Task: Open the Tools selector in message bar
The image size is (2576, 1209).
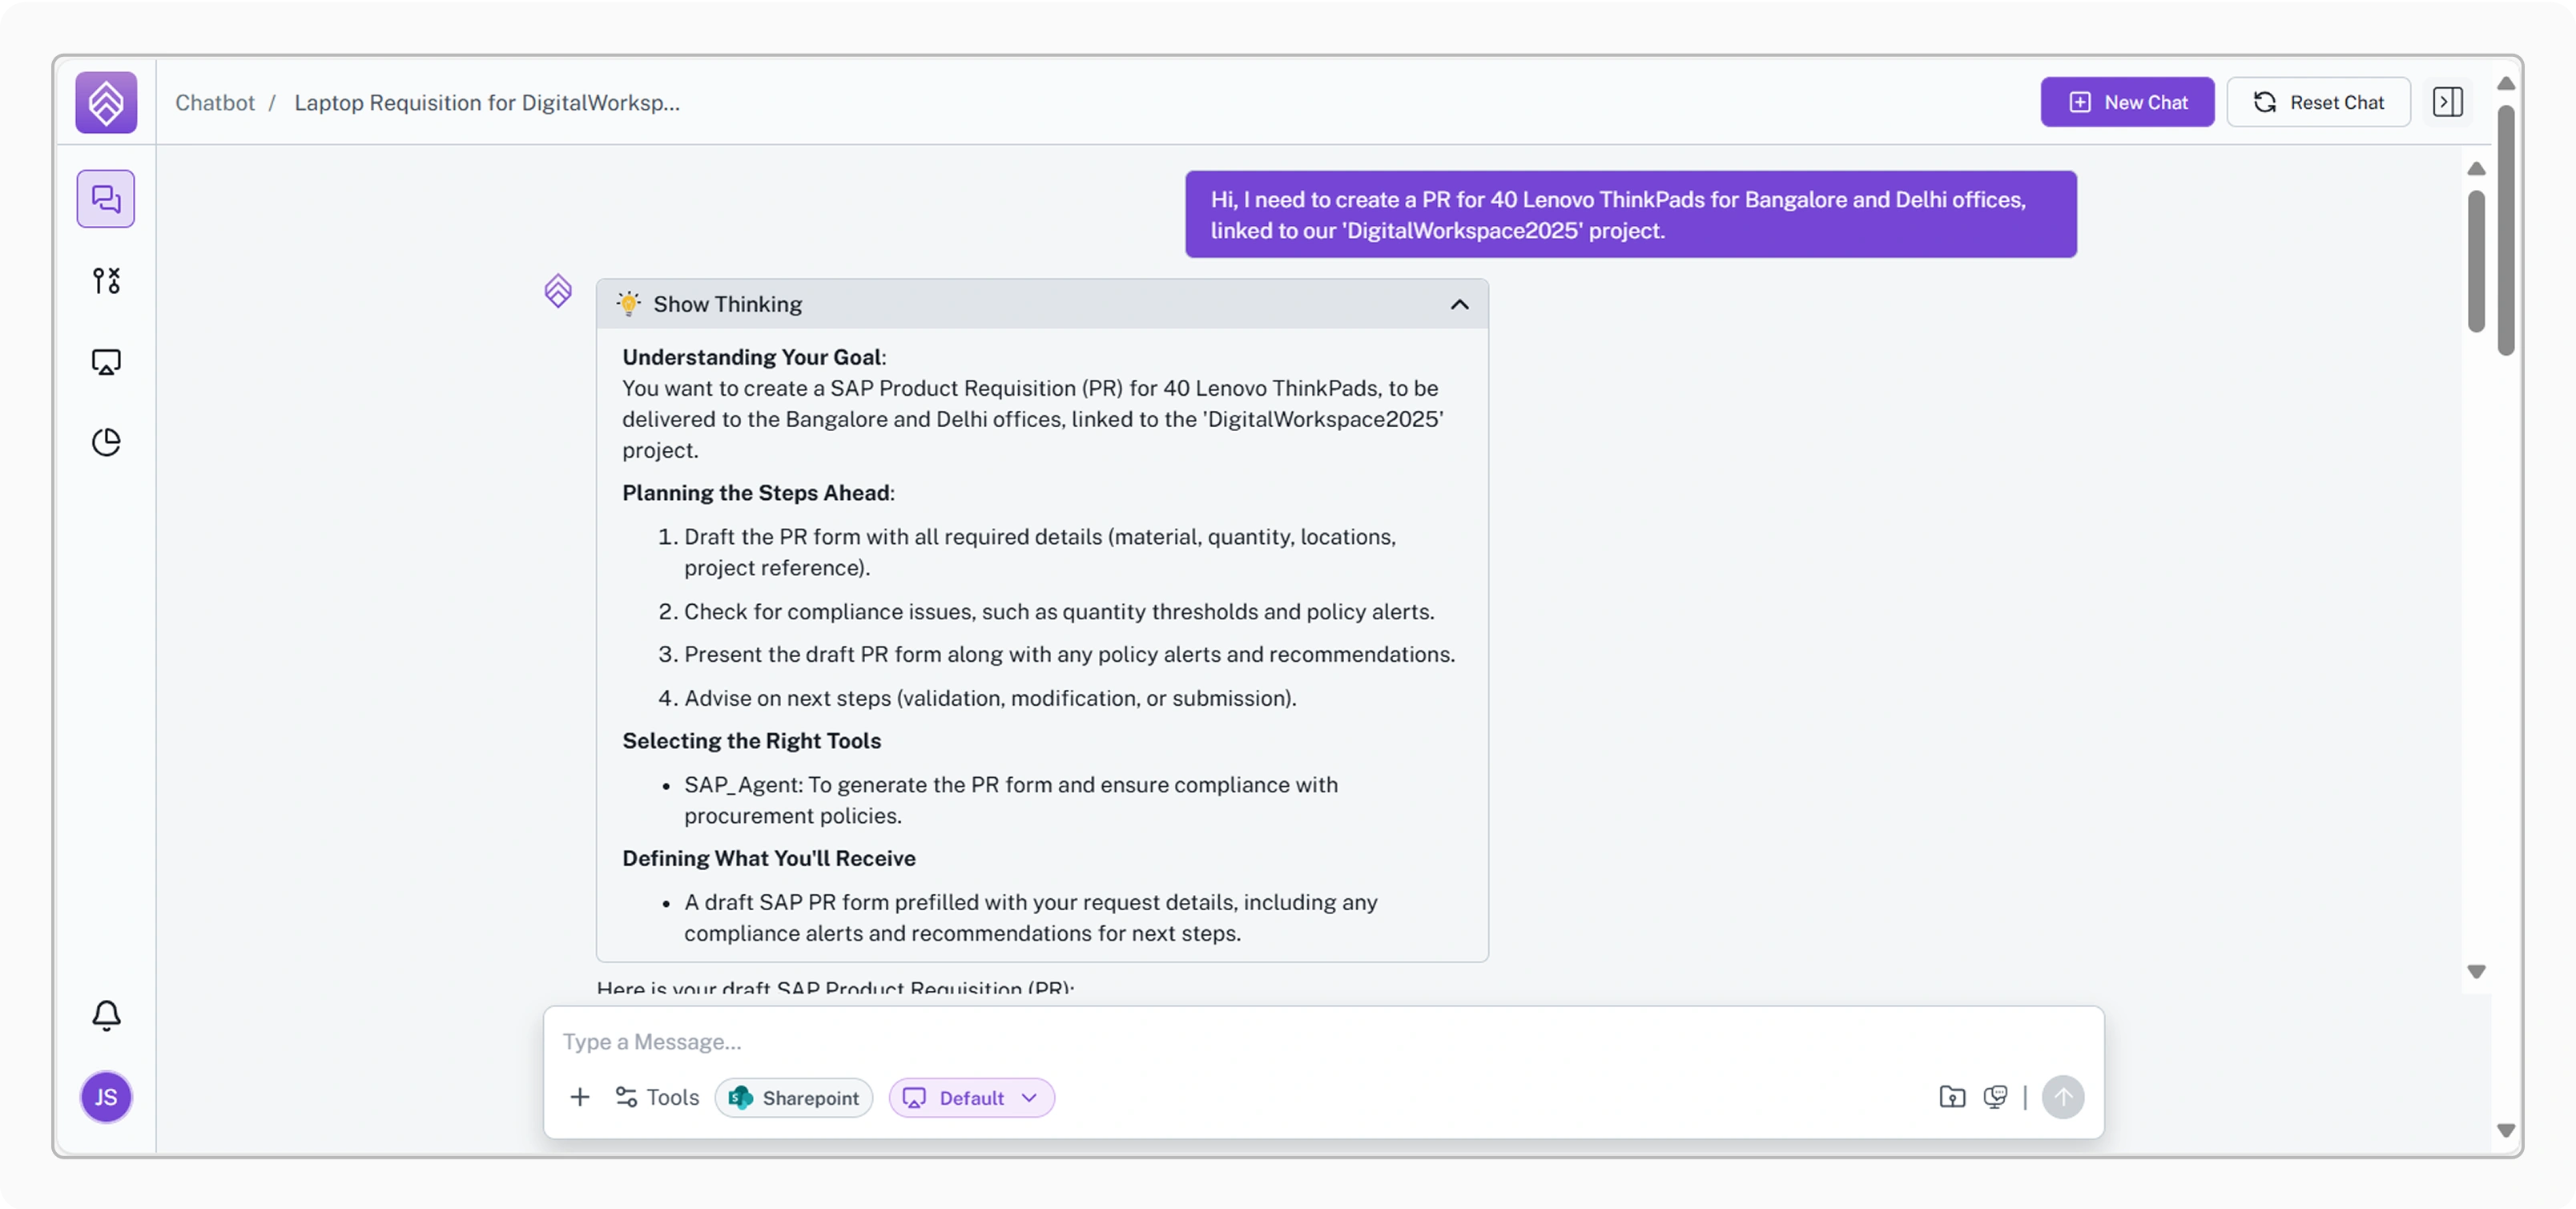Action: click(x=657, y=1097)
